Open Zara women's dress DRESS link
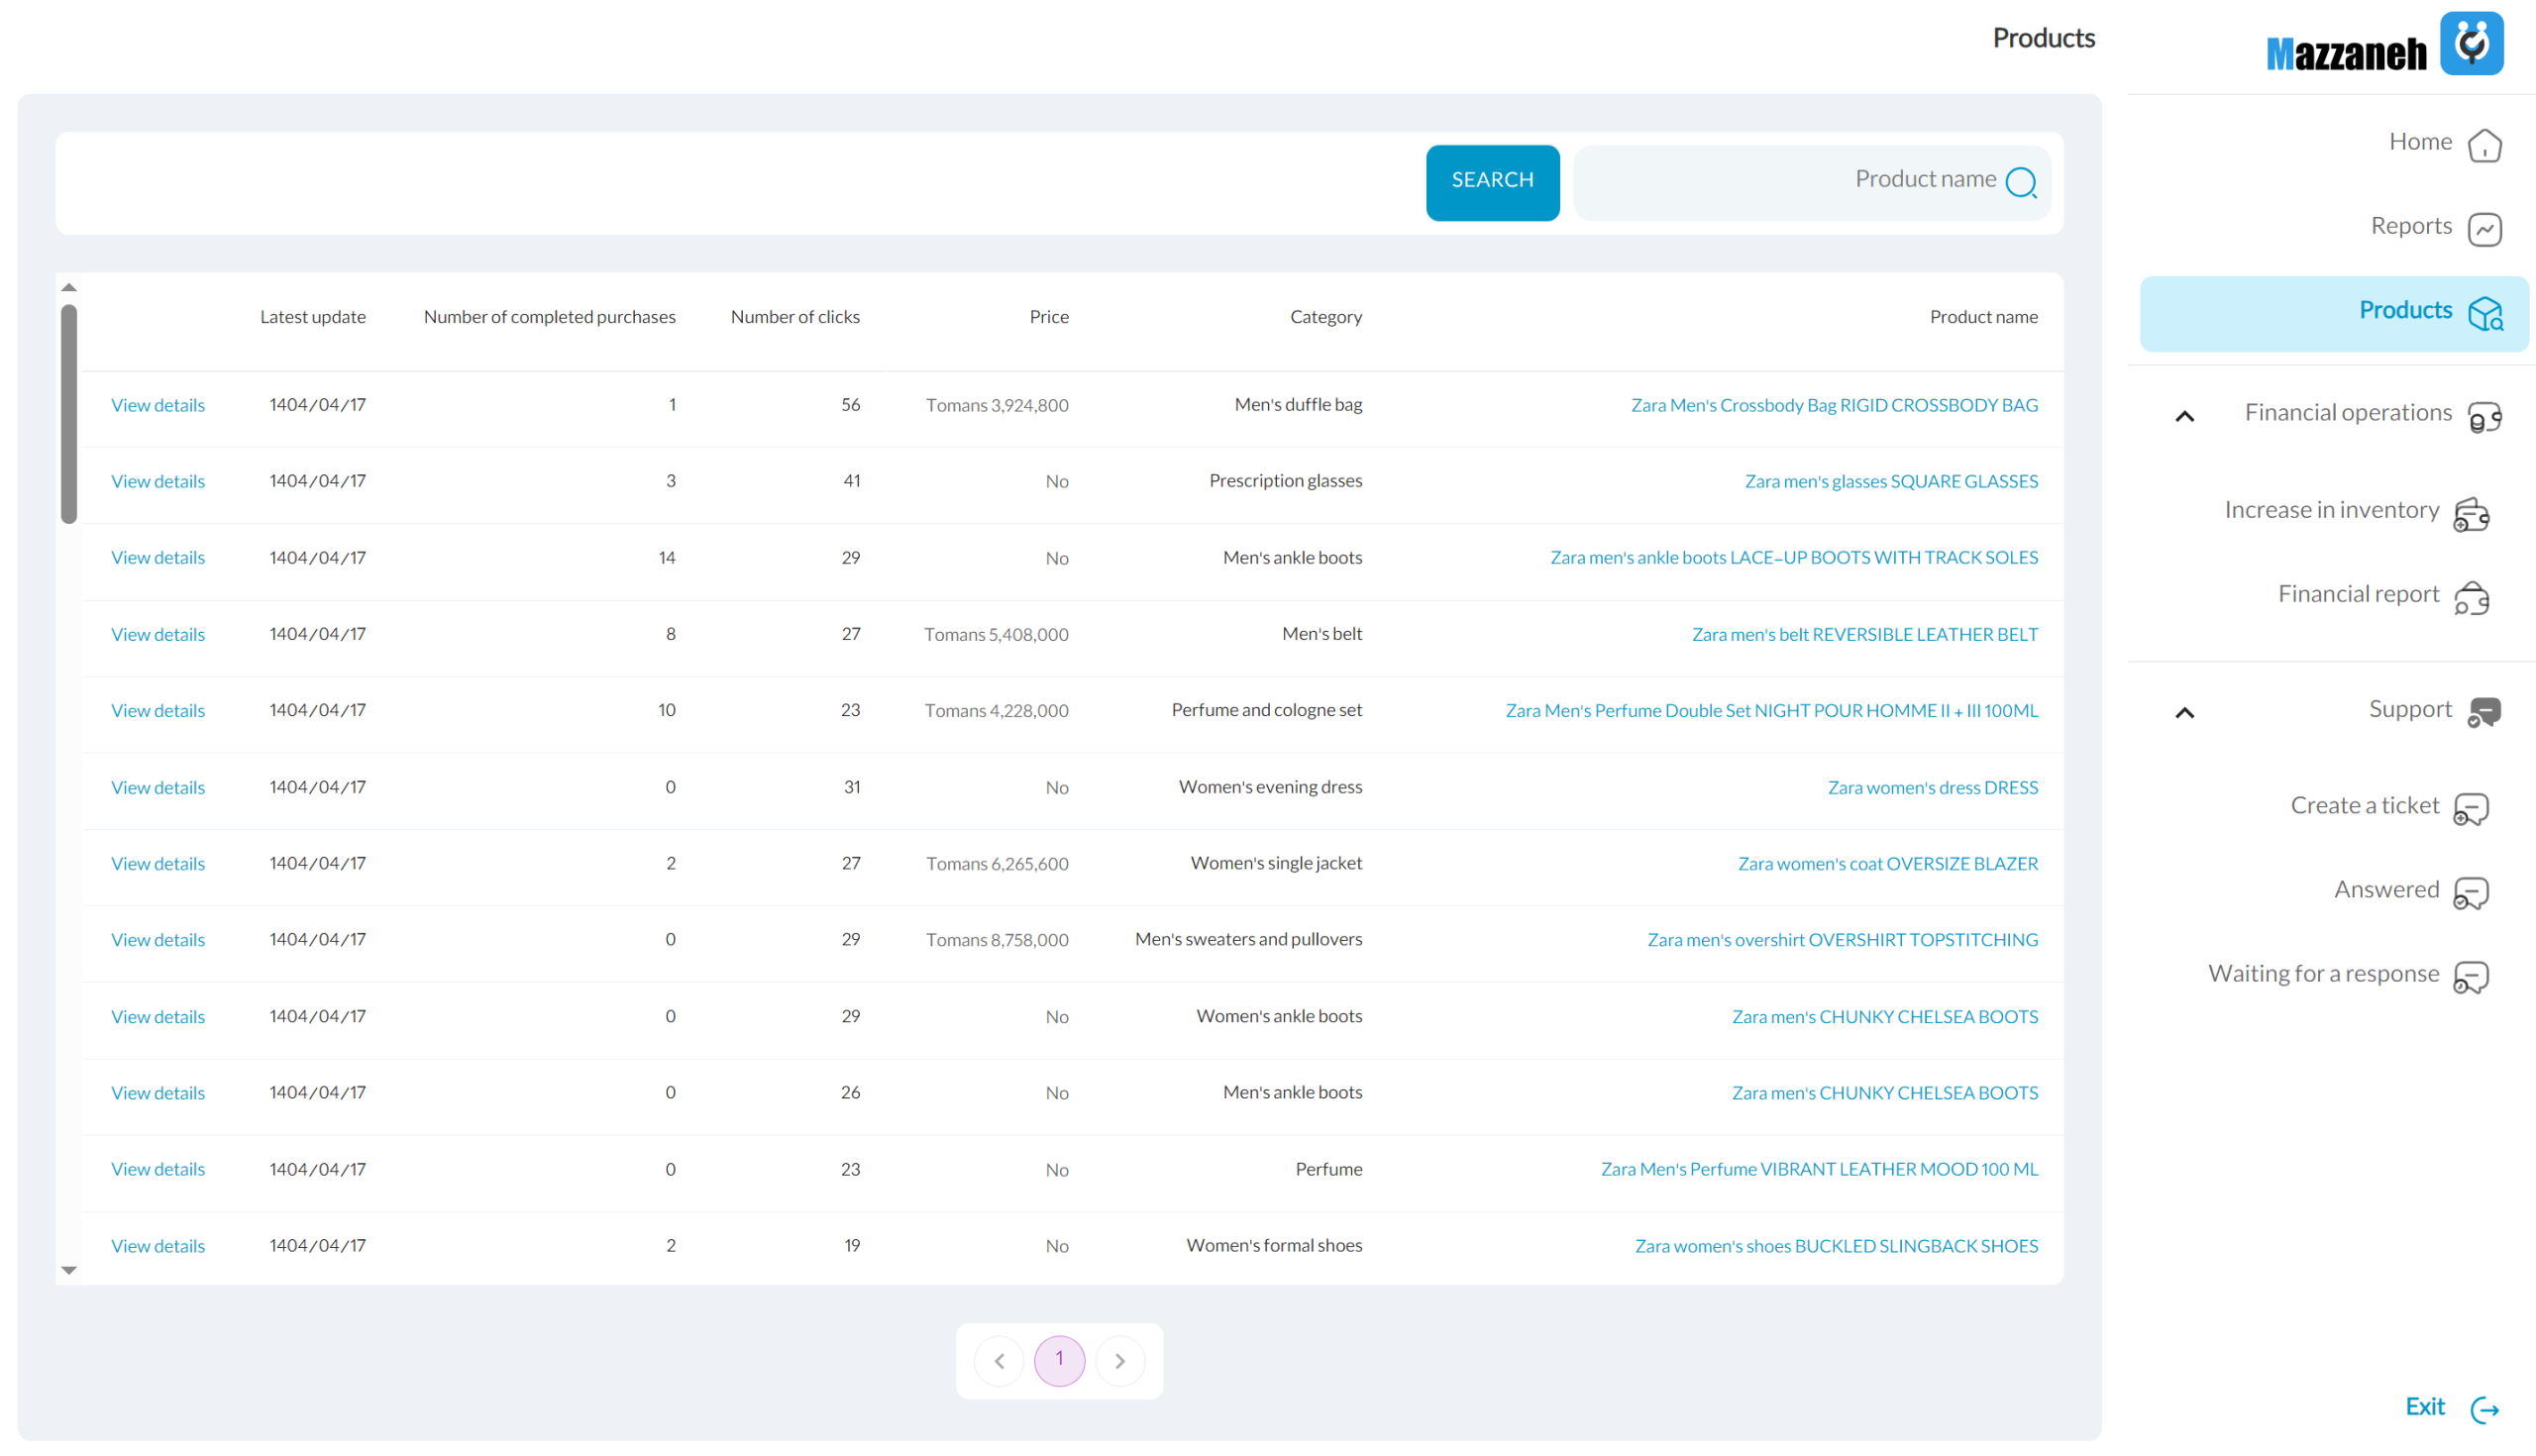Viewport: 2536px width, 1456px height. pos(1932,787)
